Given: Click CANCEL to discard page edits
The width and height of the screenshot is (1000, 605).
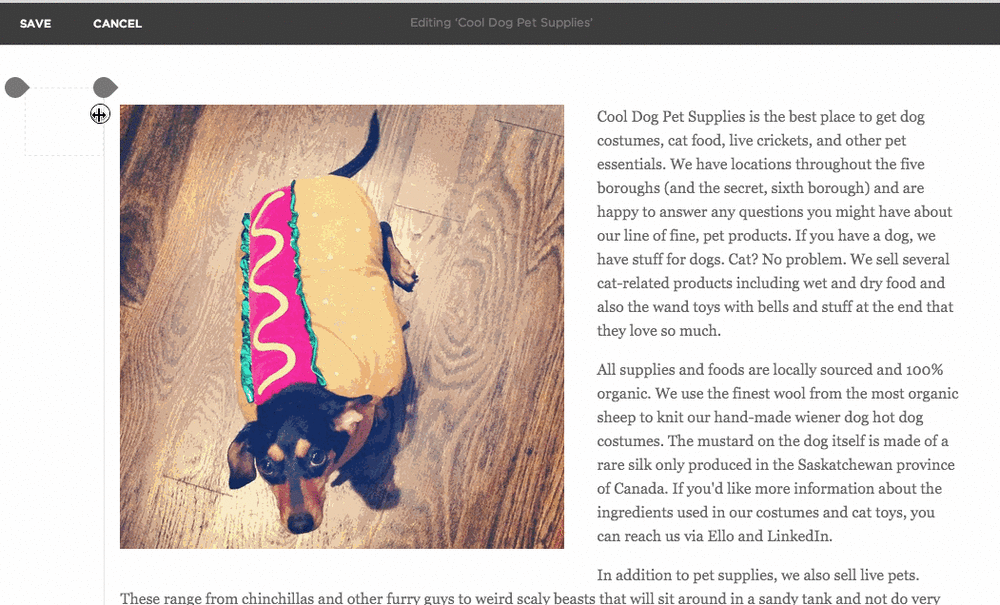Looking at the screenshot, I should [117, 24].
